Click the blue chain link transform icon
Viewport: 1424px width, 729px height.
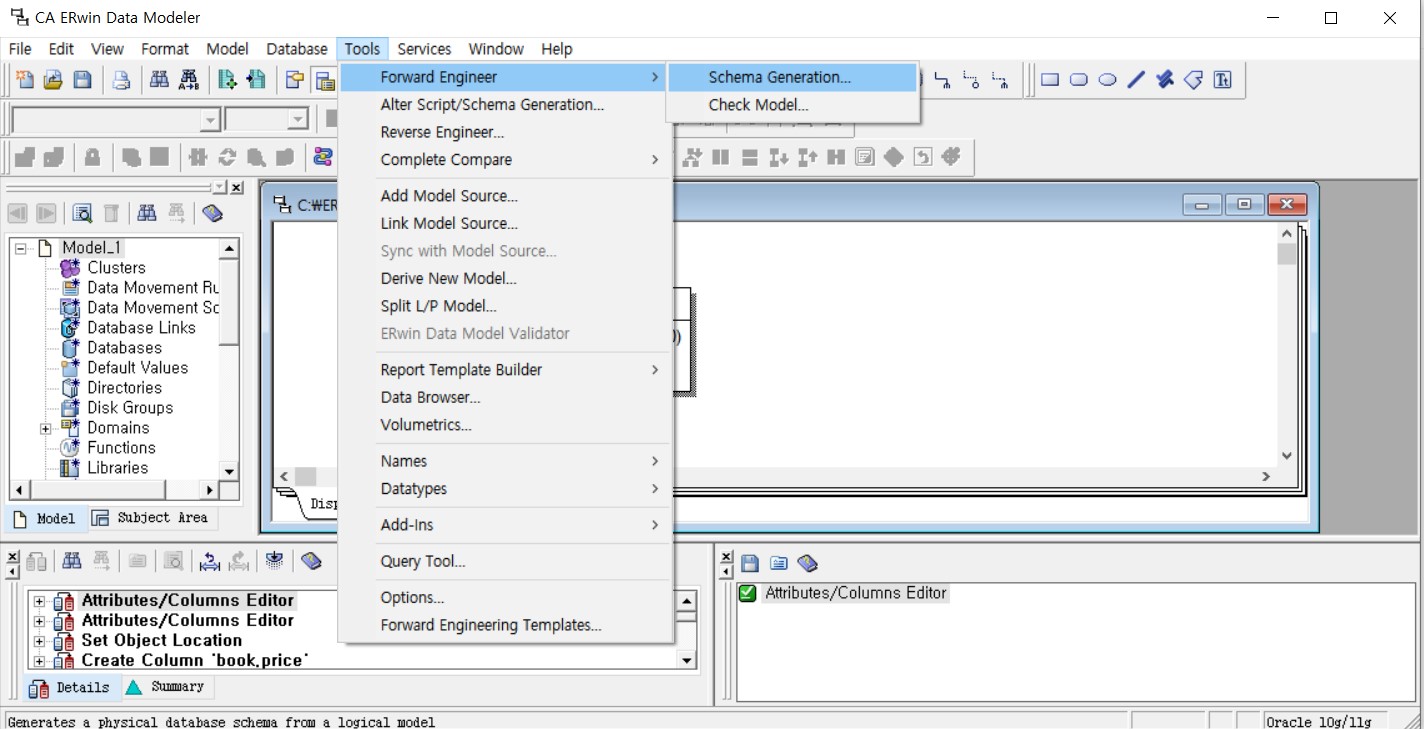click(323, 157)
